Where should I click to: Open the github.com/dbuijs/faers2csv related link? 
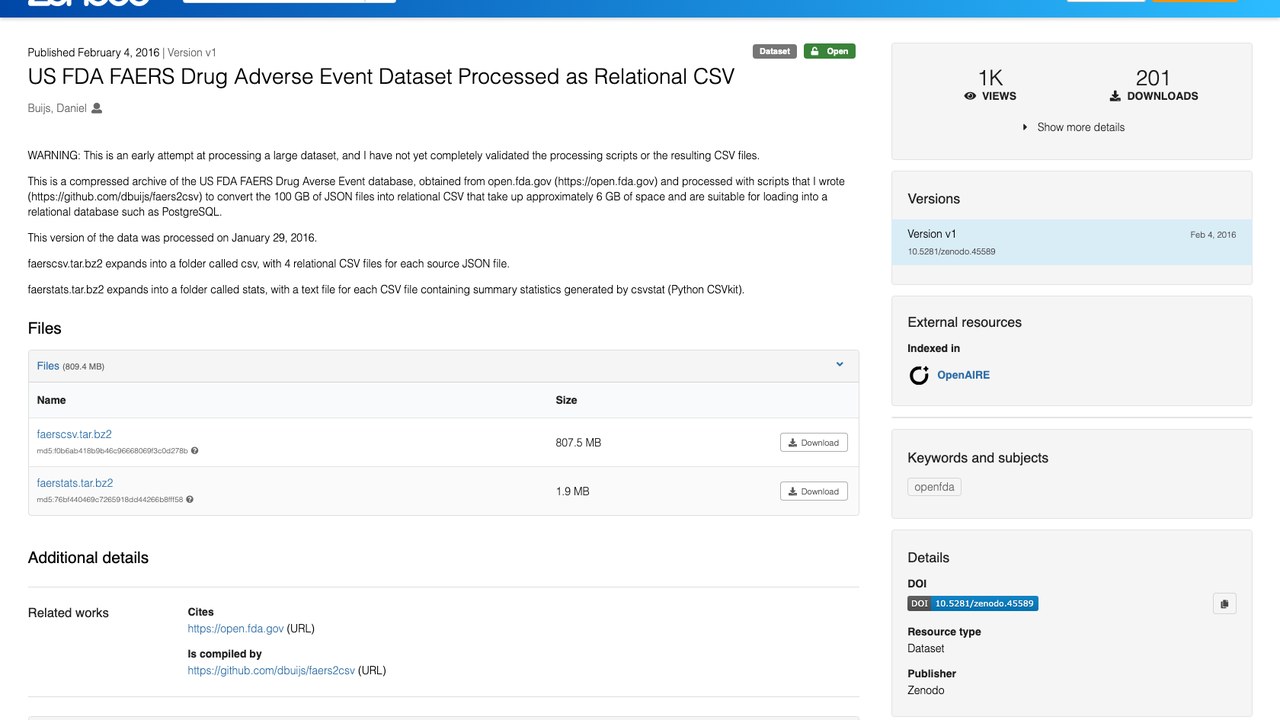[x=271, y=671]
